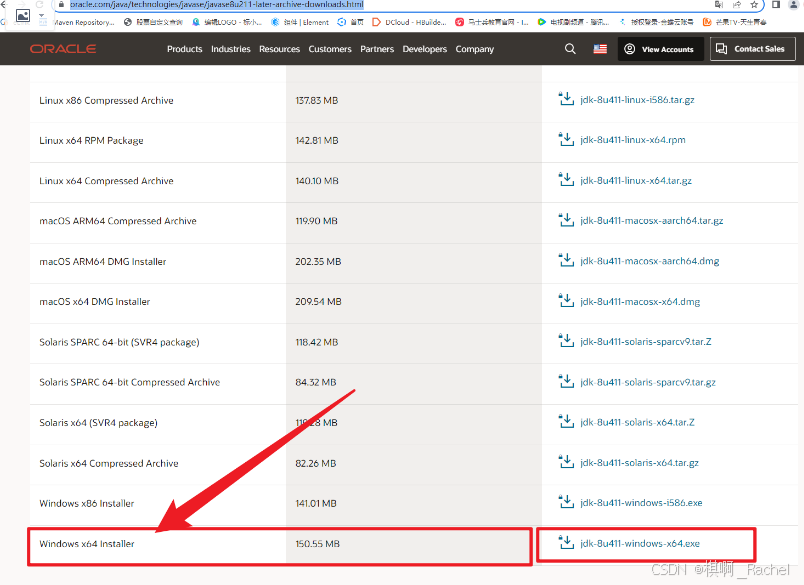The width and height of the screenshot is (804, 585).
Task: Select 'Windows x86 Installer' text
Action: [87, 503]
